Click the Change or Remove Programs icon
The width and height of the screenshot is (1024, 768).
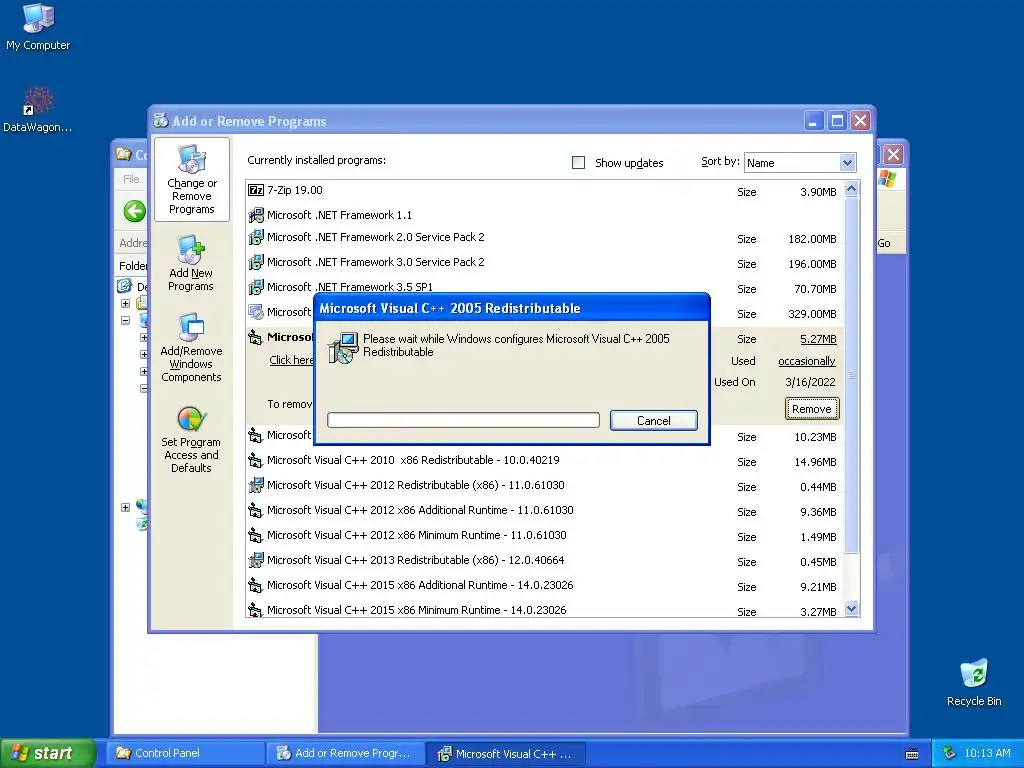pyautogui.click(x=191, y=159)
